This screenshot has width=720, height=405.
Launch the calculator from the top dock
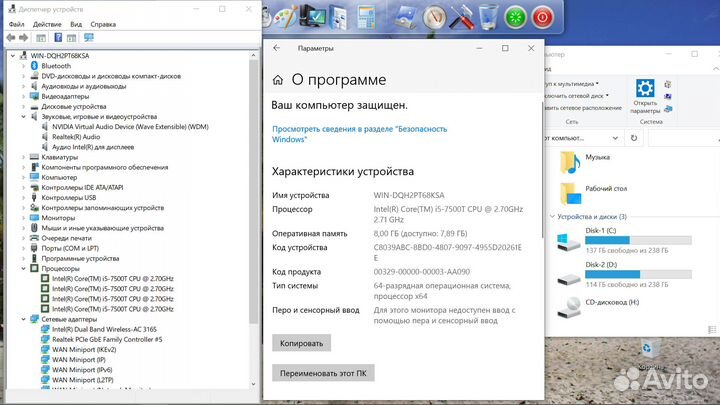[366, 17]
